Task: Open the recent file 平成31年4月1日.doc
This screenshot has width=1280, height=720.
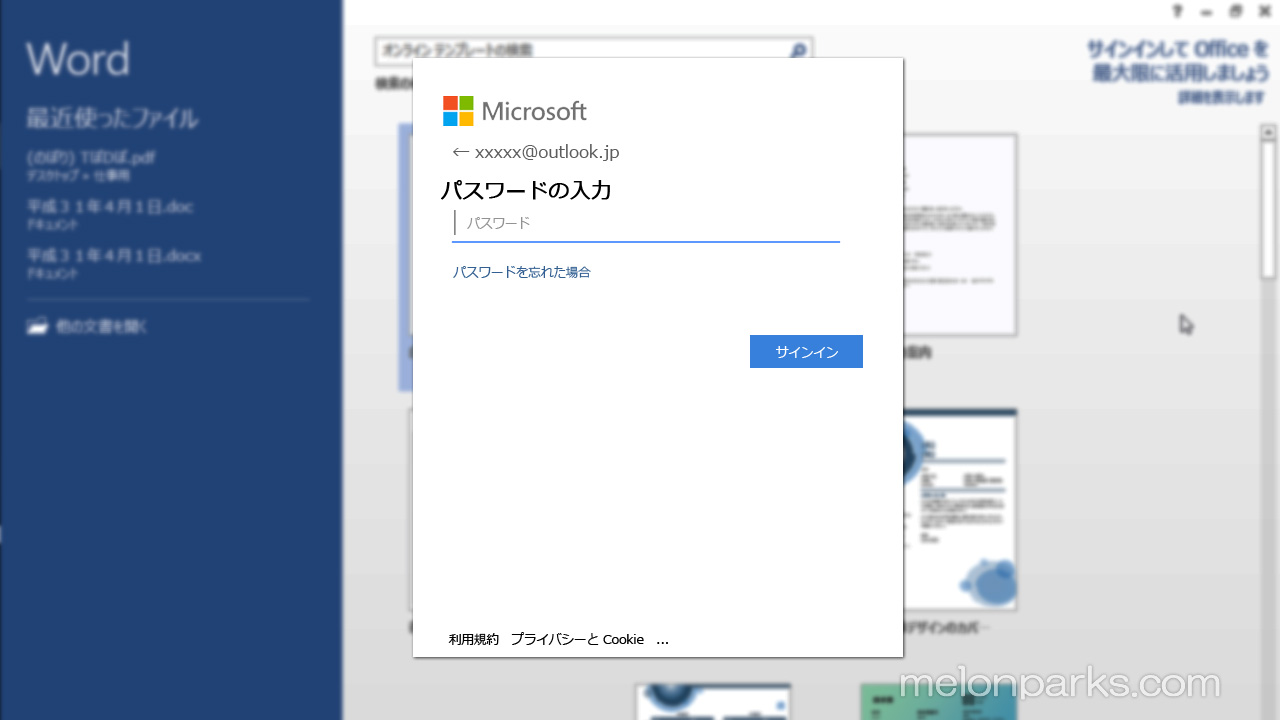Action: click(110, 213)
